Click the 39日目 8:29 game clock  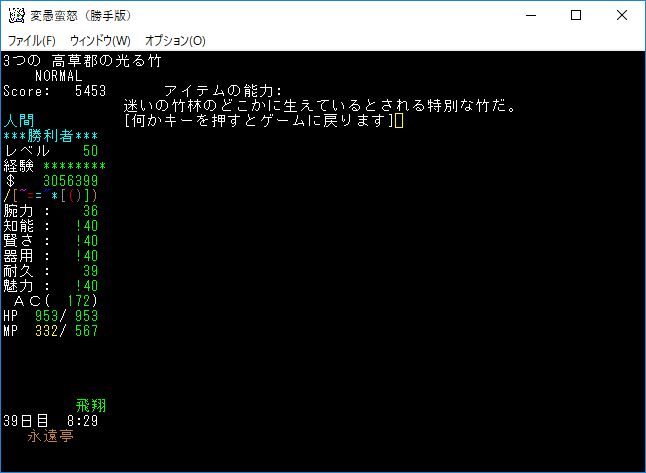pos(50,421)
